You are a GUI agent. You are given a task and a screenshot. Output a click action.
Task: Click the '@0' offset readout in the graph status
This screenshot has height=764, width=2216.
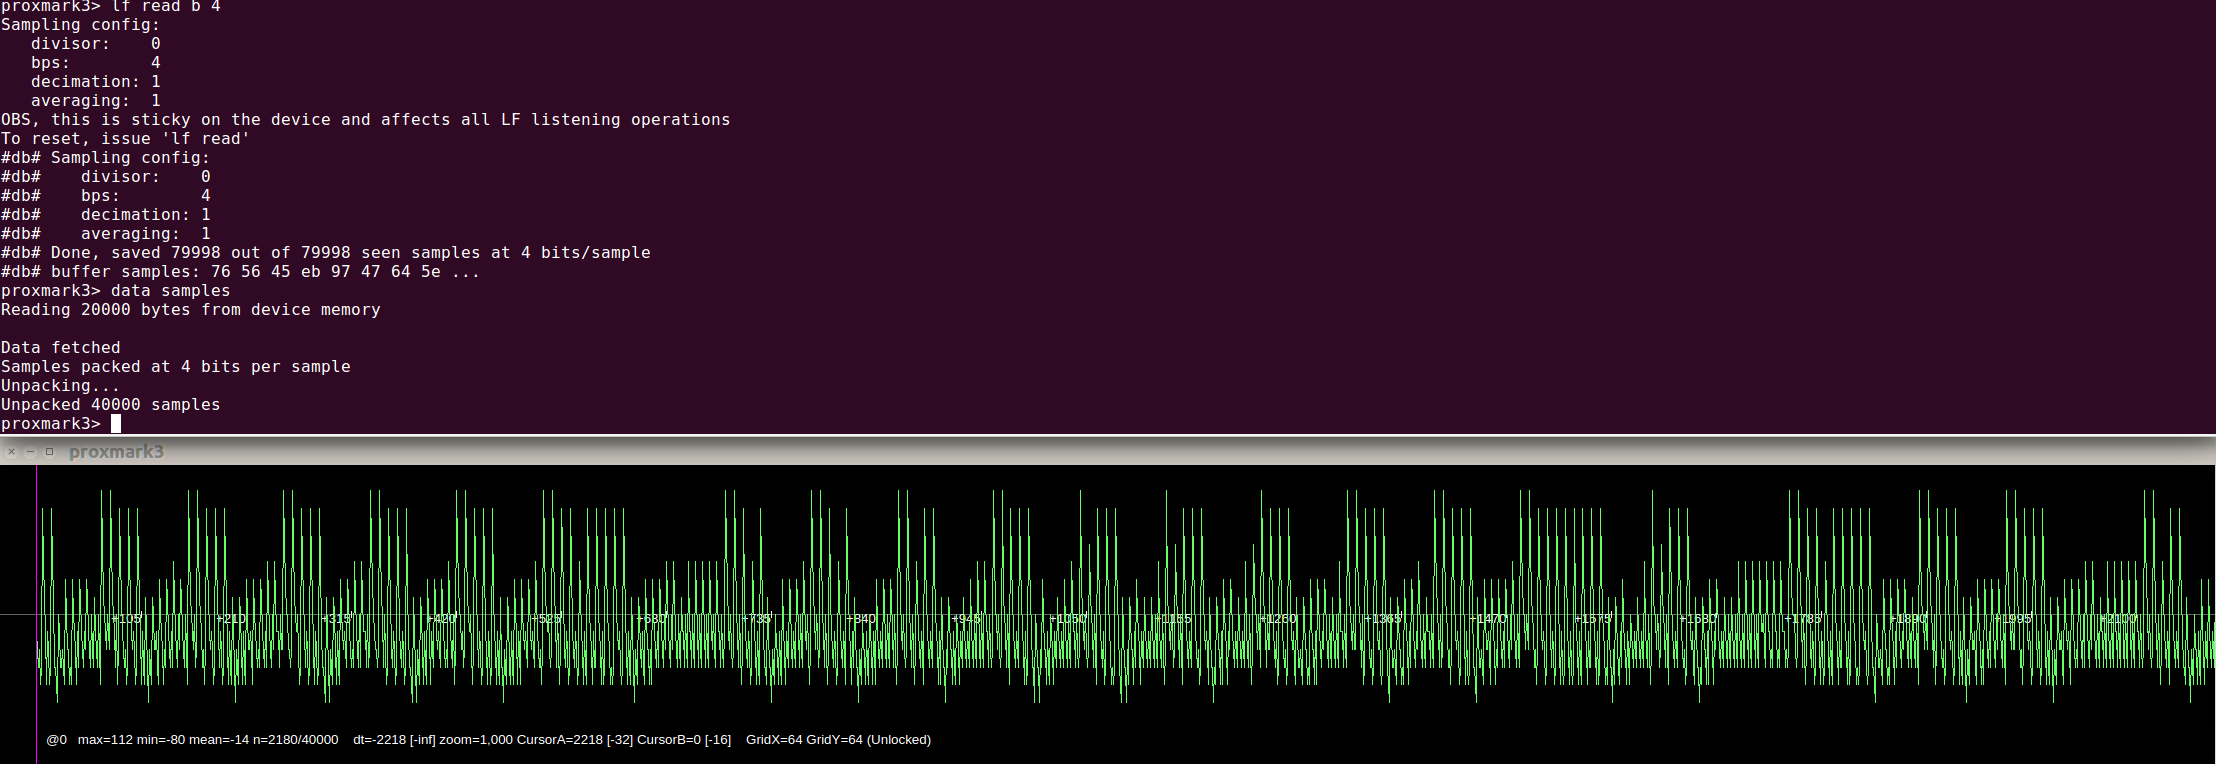click(57, 740)
